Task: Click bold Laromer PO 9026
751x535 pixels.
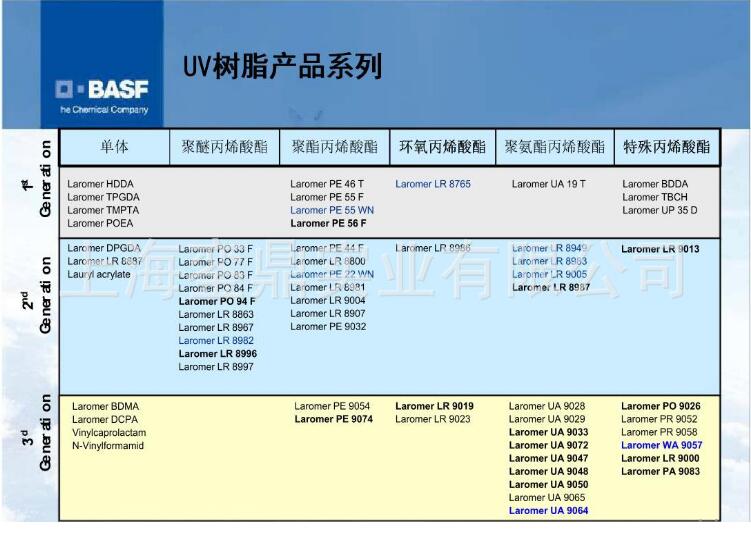Action: [661, 406]
